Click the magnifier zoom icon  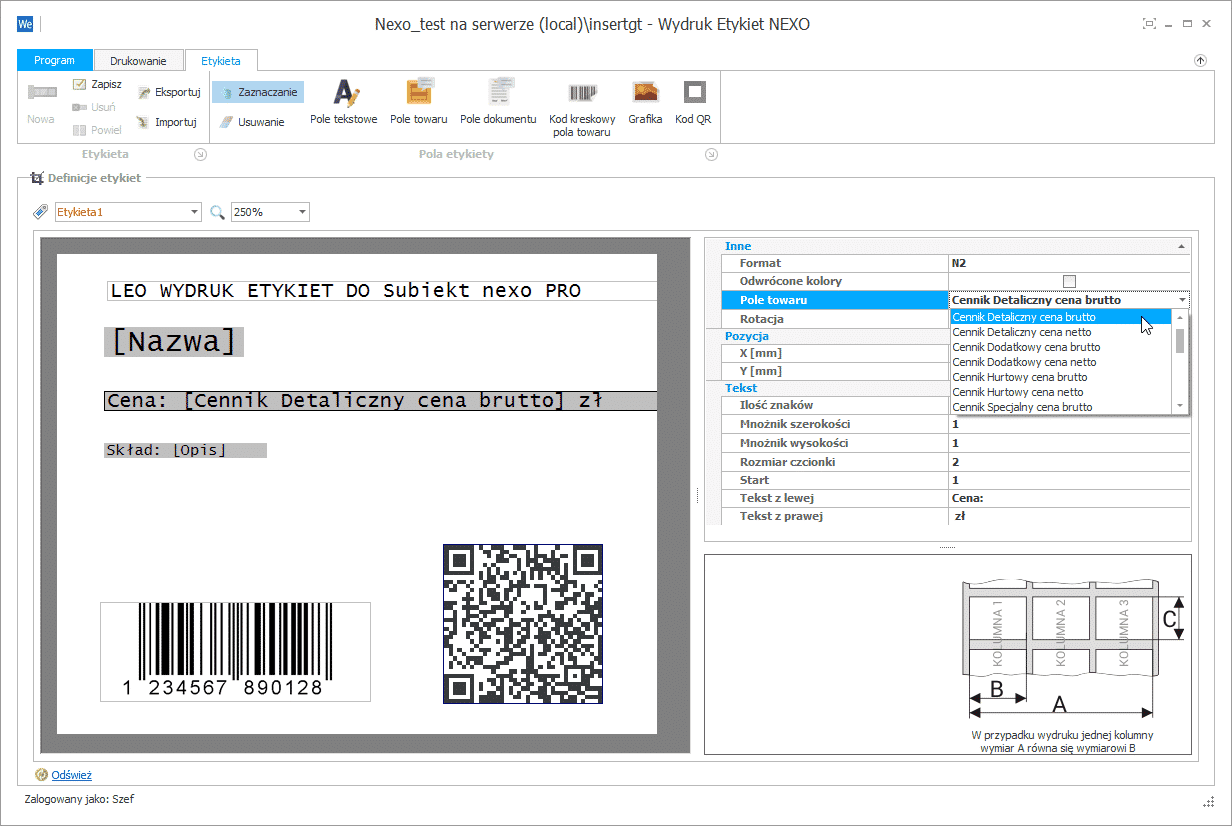pyautogui.click(x=217, y=212)
